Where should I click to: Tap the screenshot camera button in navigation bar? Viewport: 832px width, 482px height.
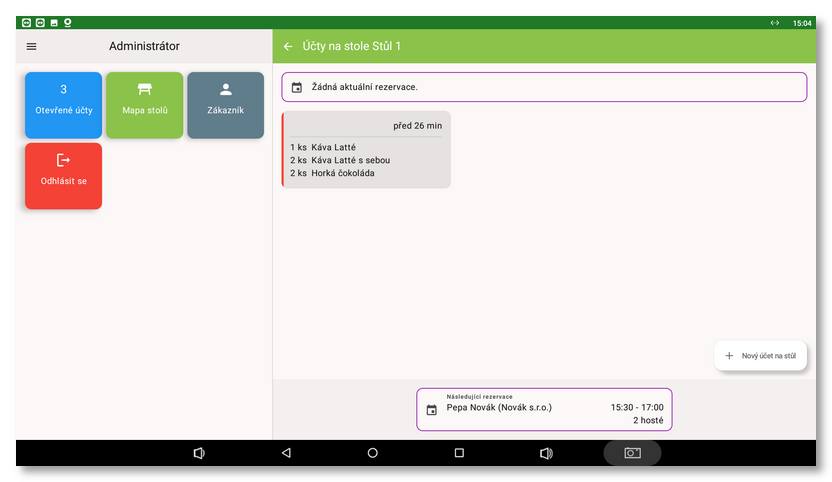(632, 453)
